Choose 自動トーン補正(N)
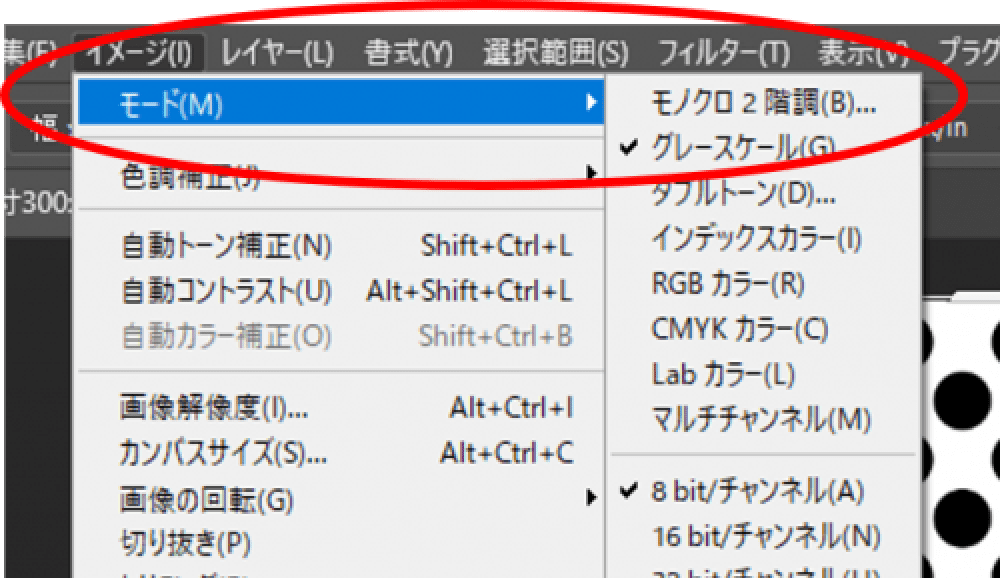The height and width of the screenshot is (578, 1000). [341, 246]
